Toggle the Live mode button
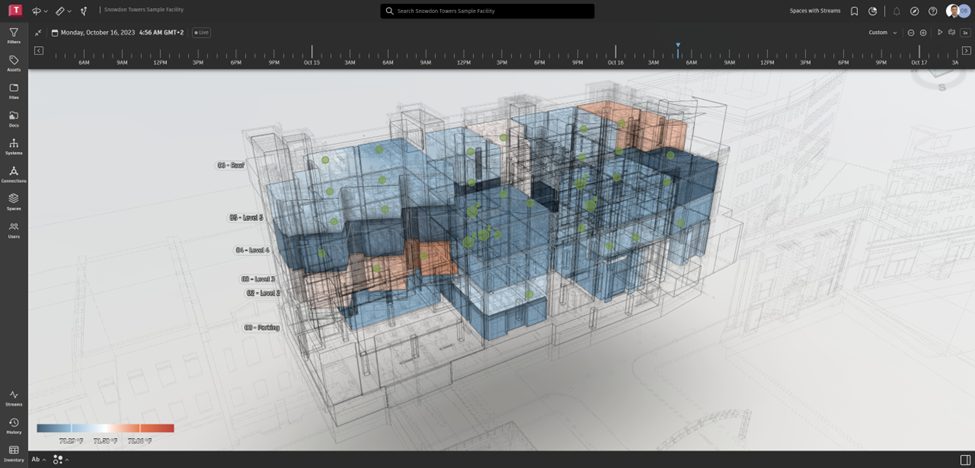This screenshot has height=468, width=975. 201,32
